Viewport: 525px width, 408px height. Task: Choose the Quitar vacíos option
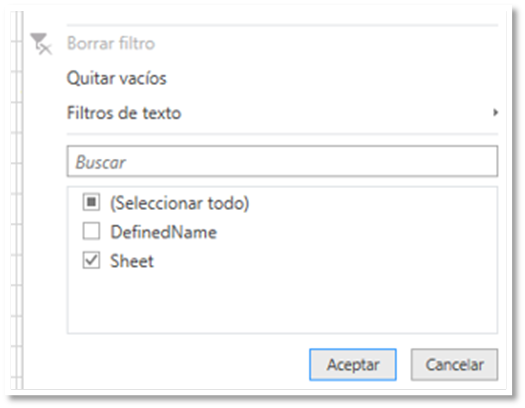pyautogui.click(x=117, y=78)
